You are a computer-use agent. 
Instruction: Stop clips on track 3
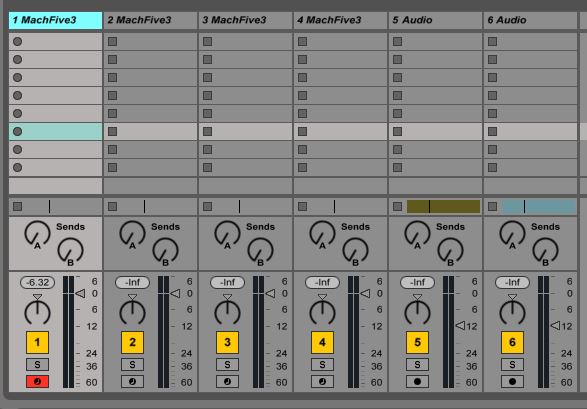(207, 206)
